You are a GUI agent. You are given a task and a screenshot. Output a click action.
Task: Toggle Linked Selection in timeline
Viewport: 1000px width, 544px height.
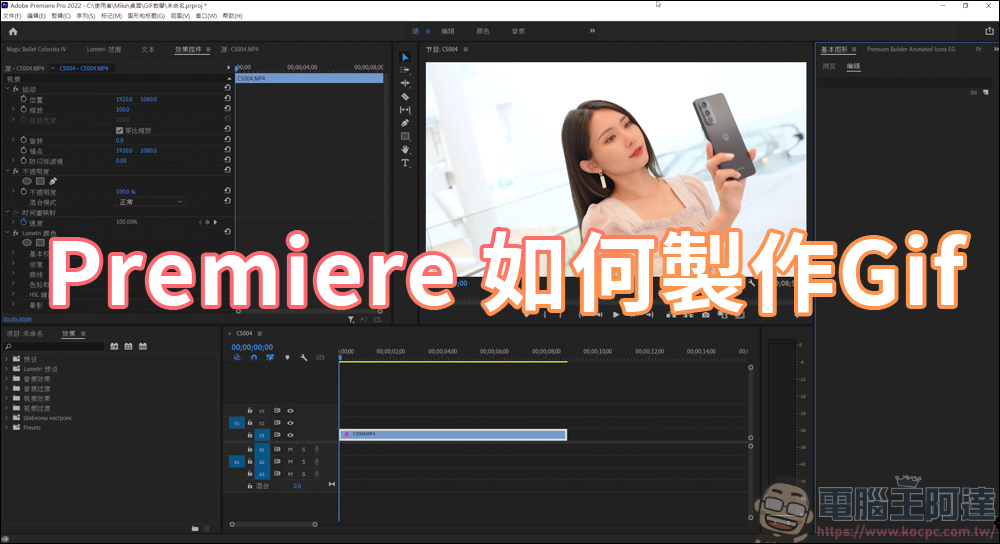(270, 358)
